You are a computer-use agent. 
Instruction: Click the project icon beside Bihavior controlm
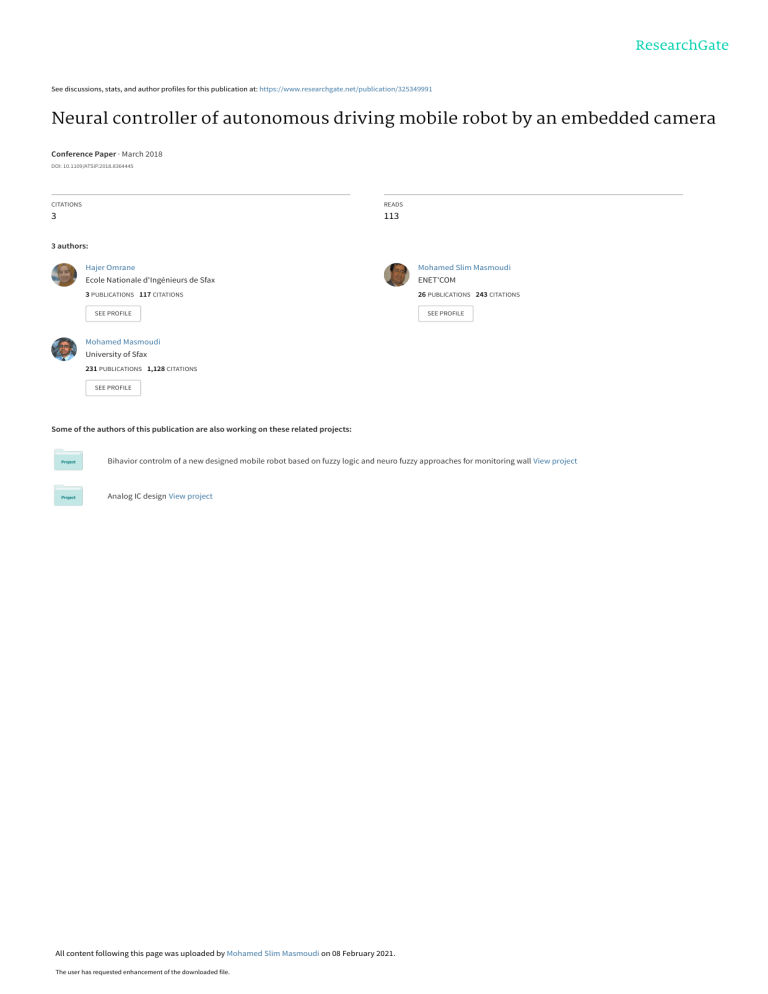coord(69,460)
